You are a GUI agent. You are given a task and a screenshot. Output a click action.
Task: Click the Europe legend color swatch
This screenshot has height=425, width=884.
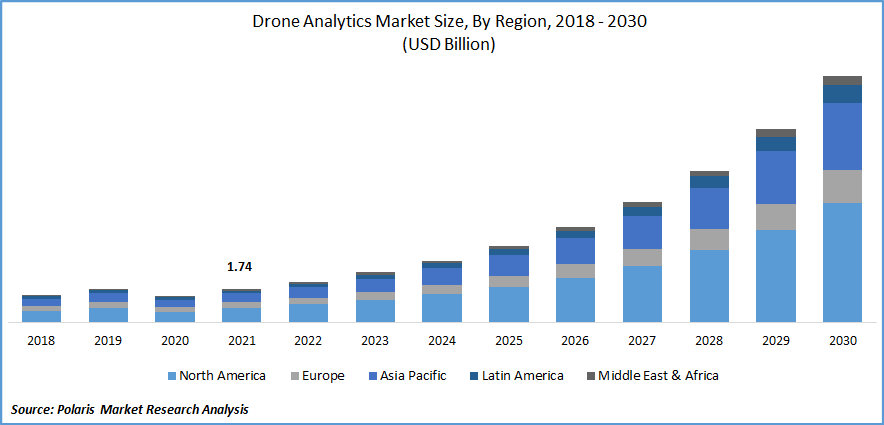(x=293, y=376)
